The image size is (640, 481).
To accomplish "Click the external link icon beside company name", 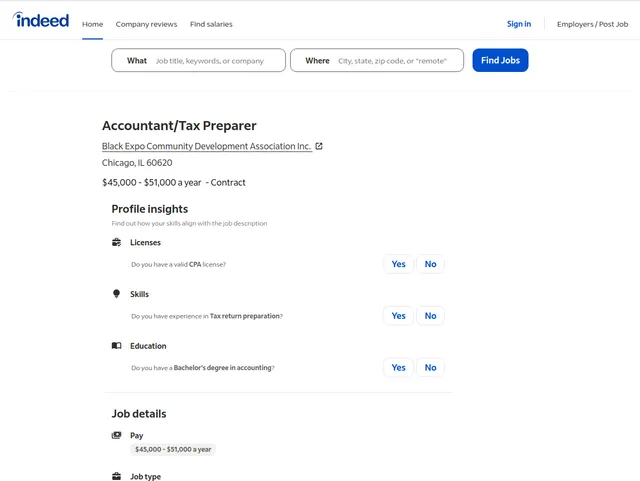I will coord(319,146).
